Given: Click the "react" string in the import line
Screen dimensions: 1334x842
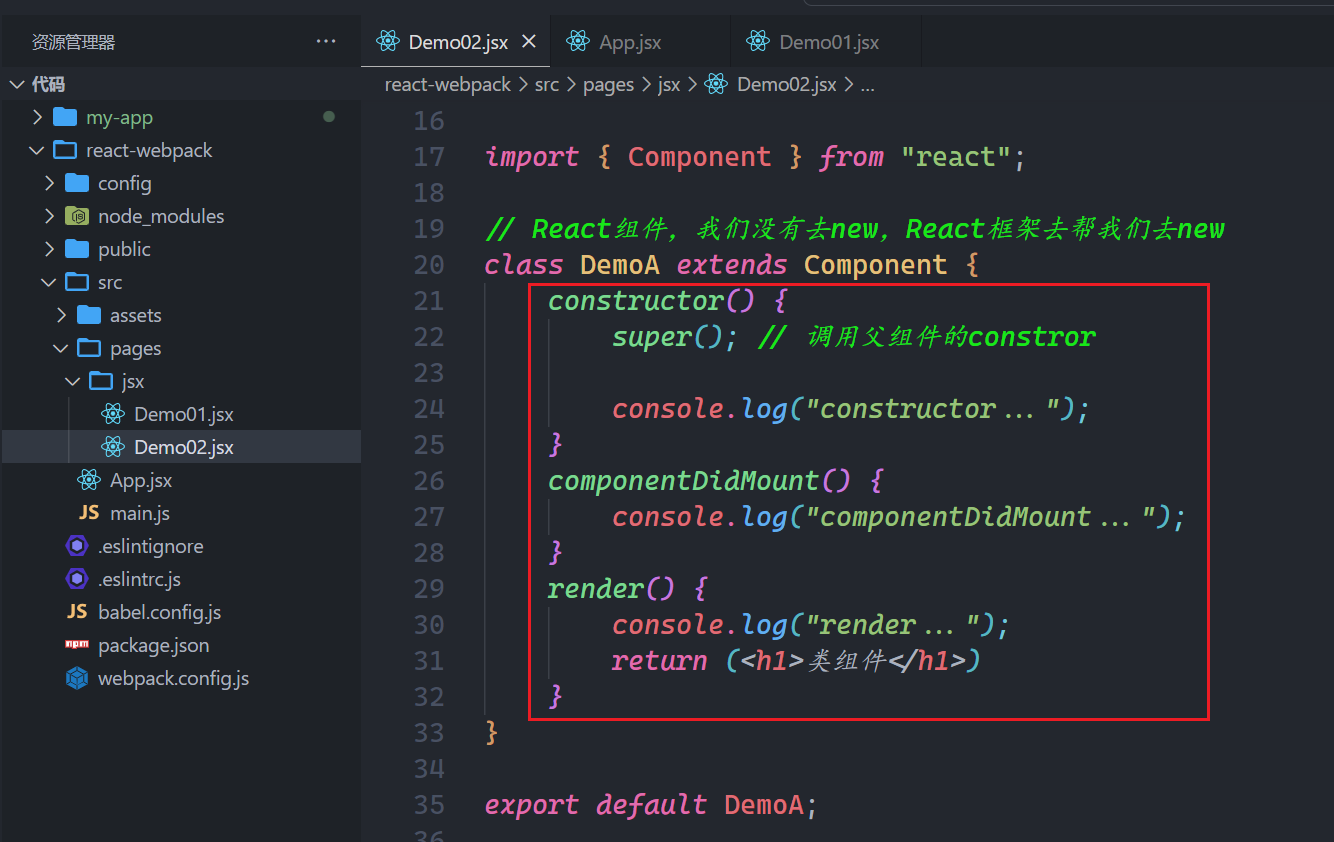Looking at the screenshot, I should (955, 157).
